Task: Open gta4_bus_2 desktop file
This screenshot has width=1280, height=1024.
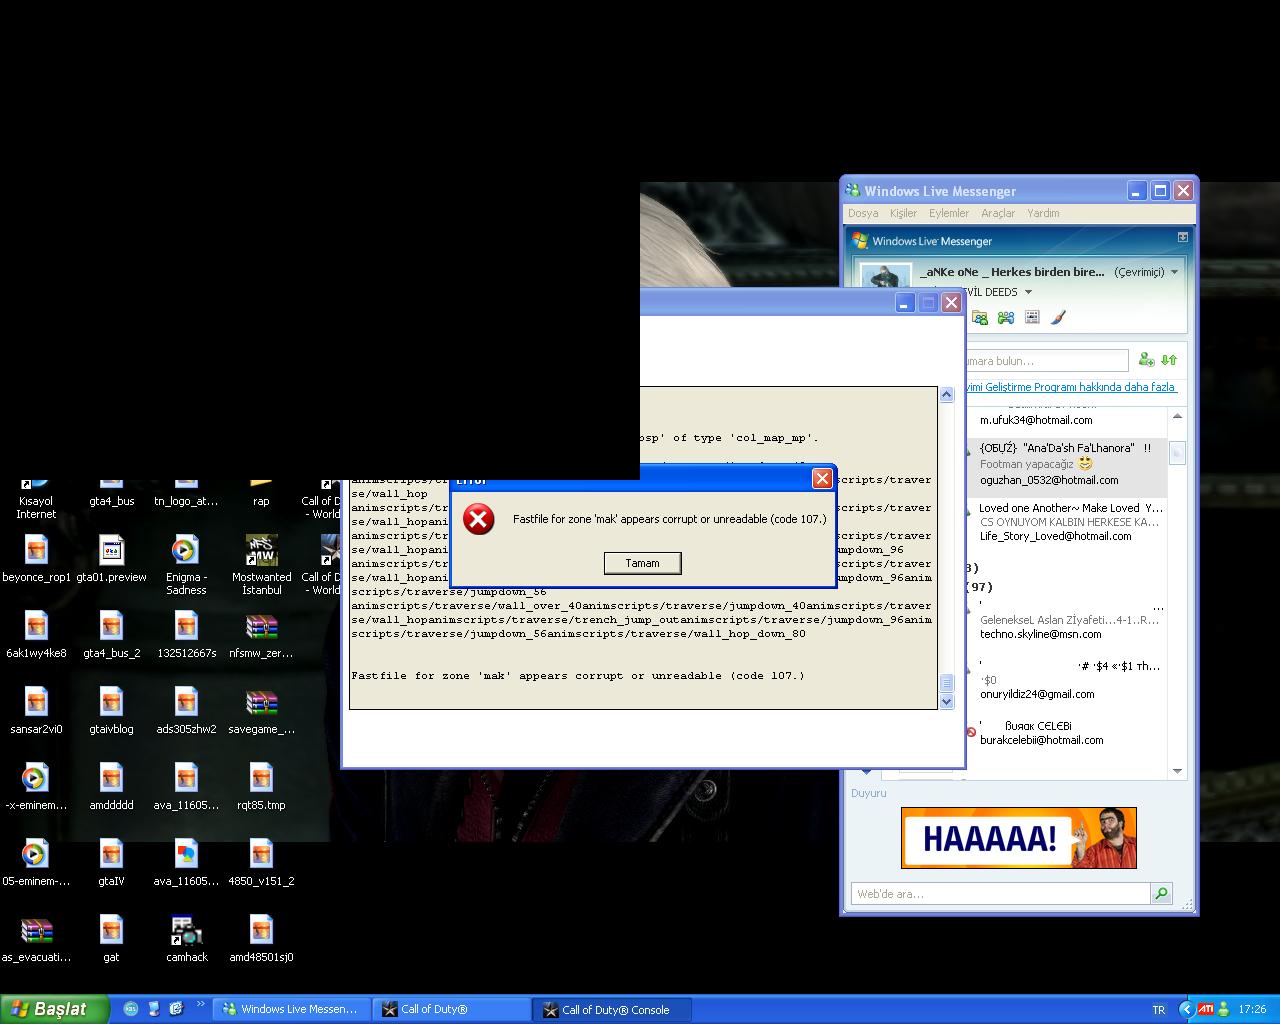Action: pyautogui.click(x=111, y=635)
